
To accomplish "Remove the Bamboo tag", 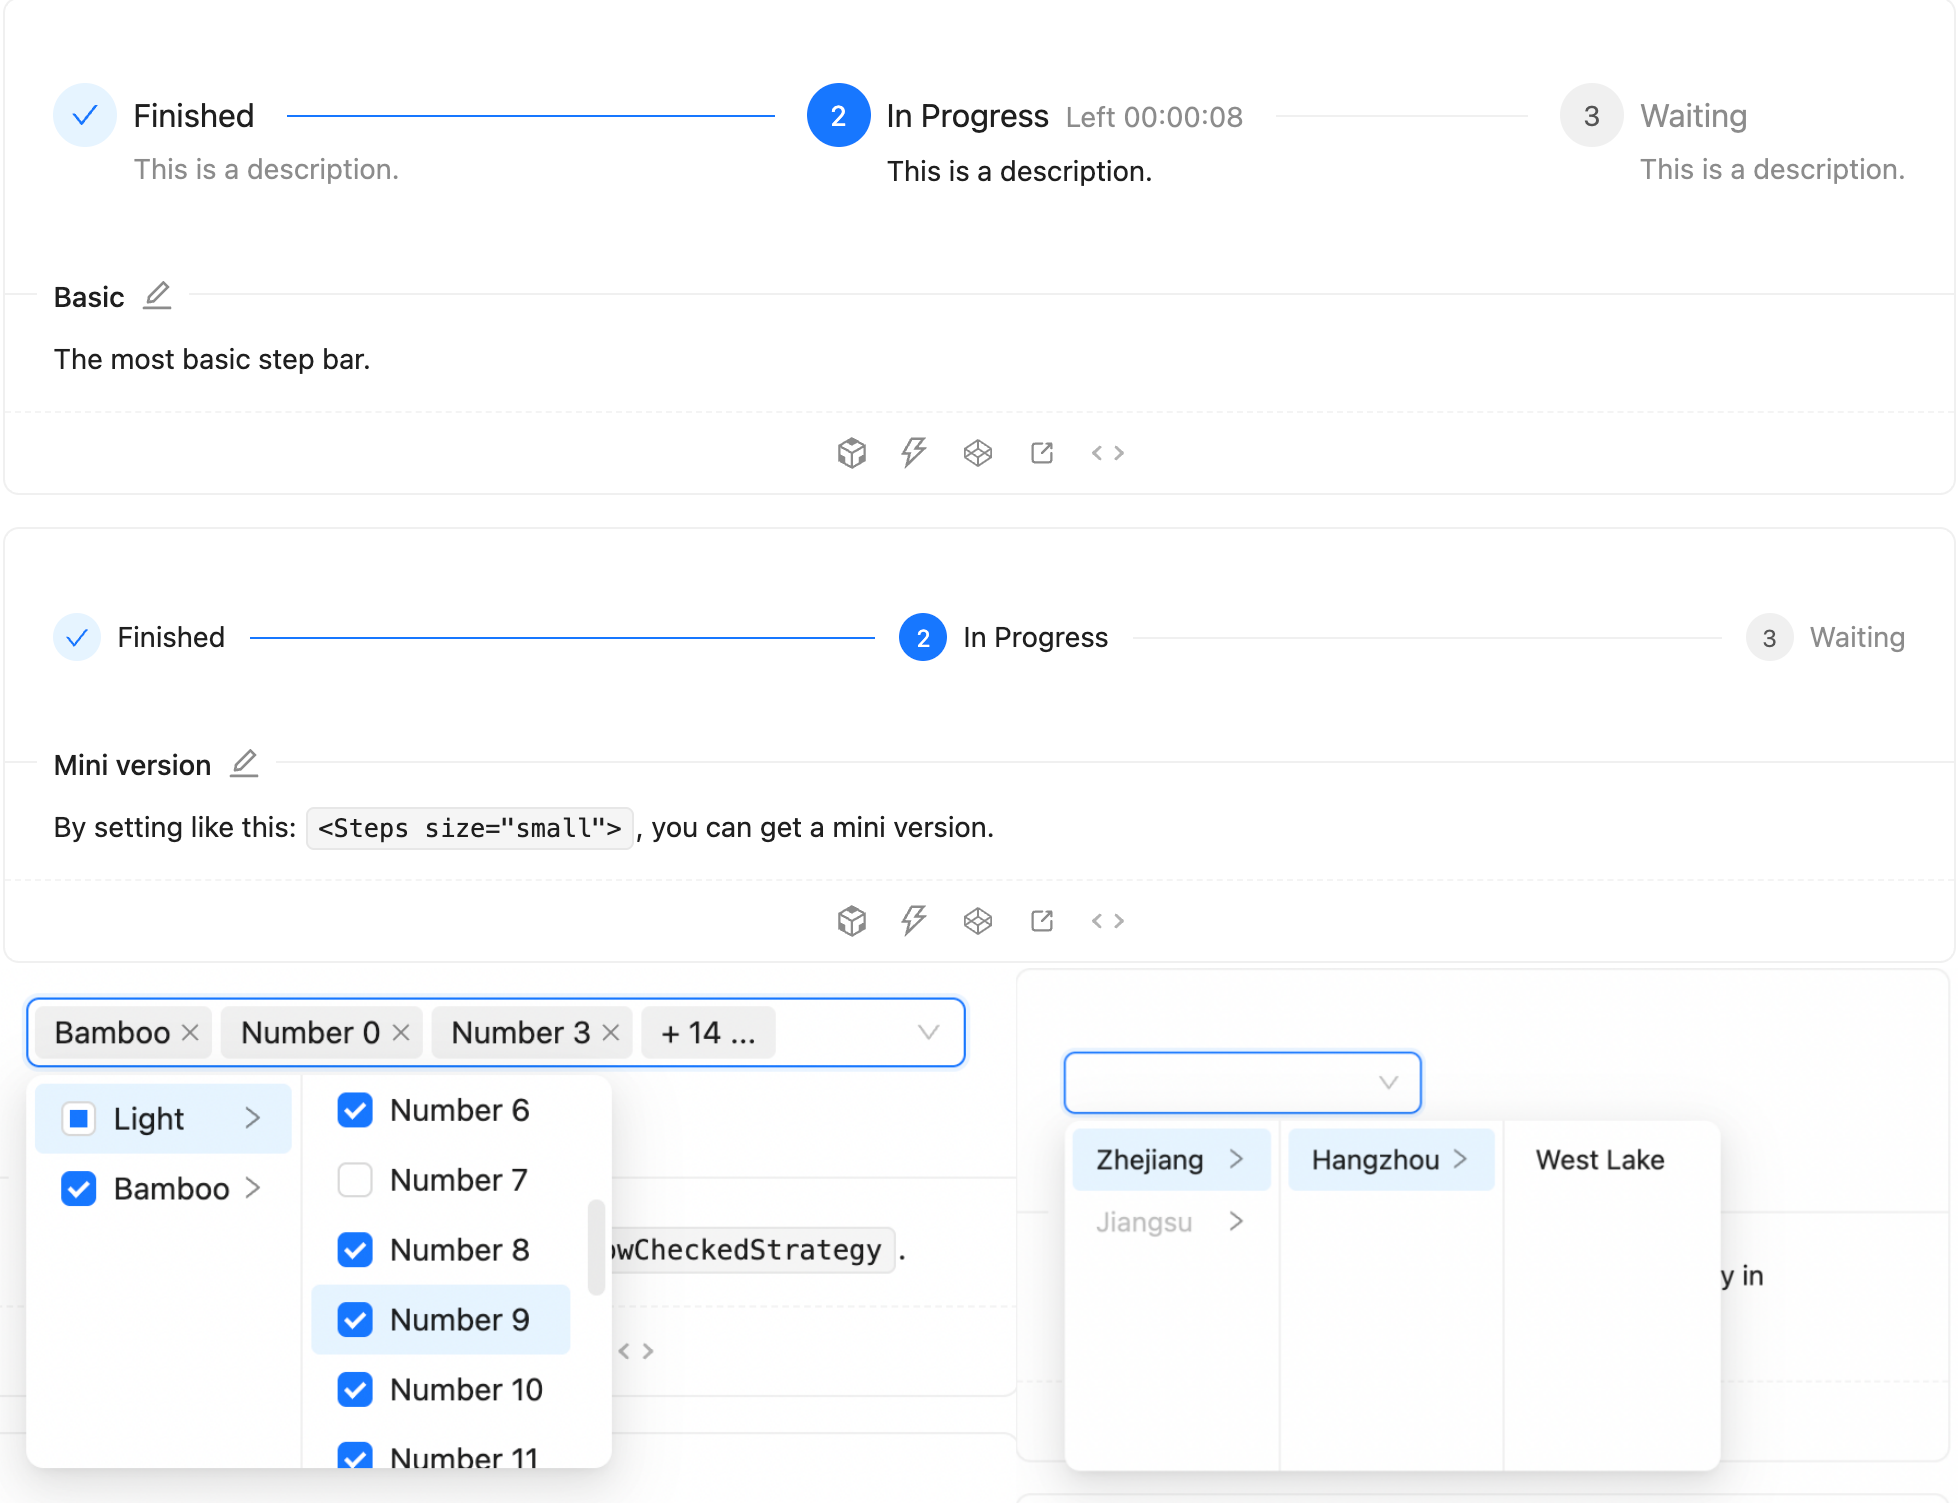I will [x=190, y=1032].
